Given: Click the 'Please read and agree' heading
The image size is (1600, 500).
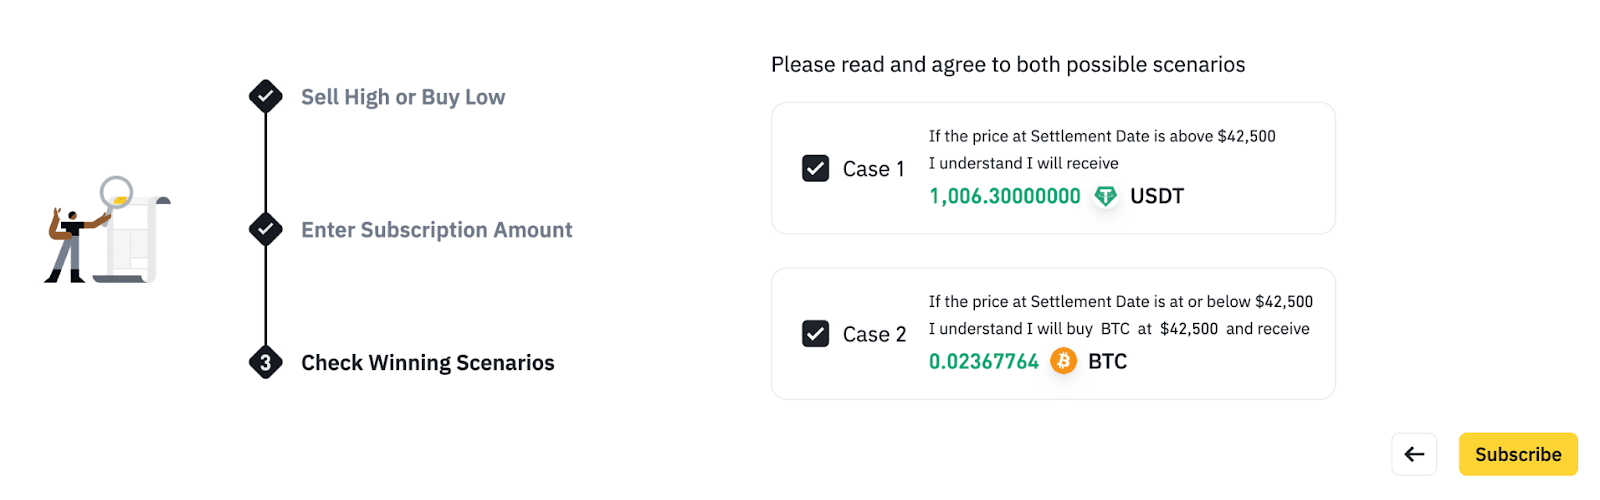Looking at the screenshot, I should point(1008,65).
